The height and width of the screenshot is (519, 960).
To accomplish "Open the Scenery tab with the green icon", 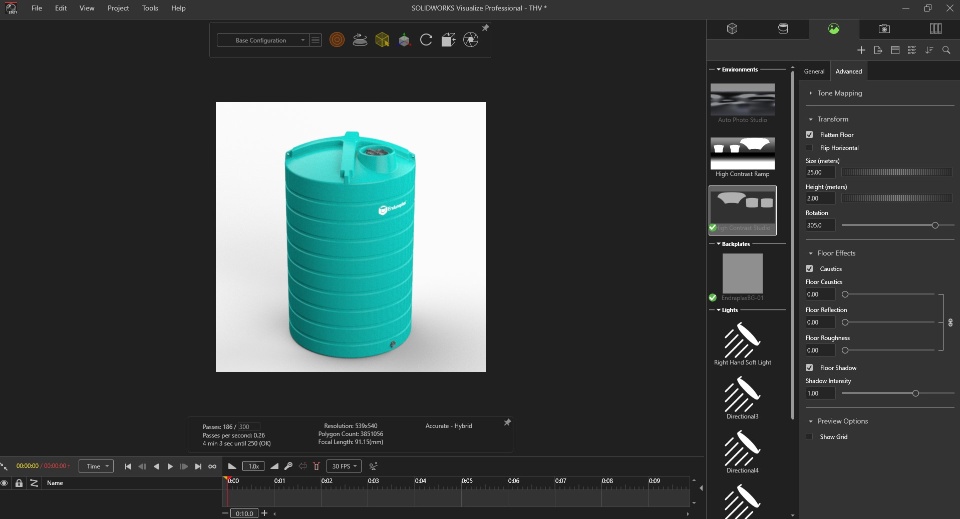I will coord(833,29).
